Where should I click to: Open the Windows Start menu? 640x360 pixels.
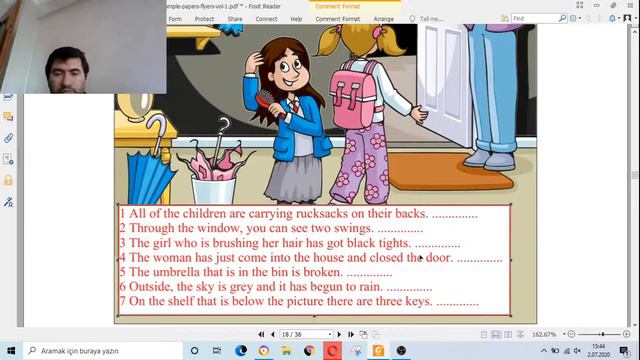[x=11, y=351]
